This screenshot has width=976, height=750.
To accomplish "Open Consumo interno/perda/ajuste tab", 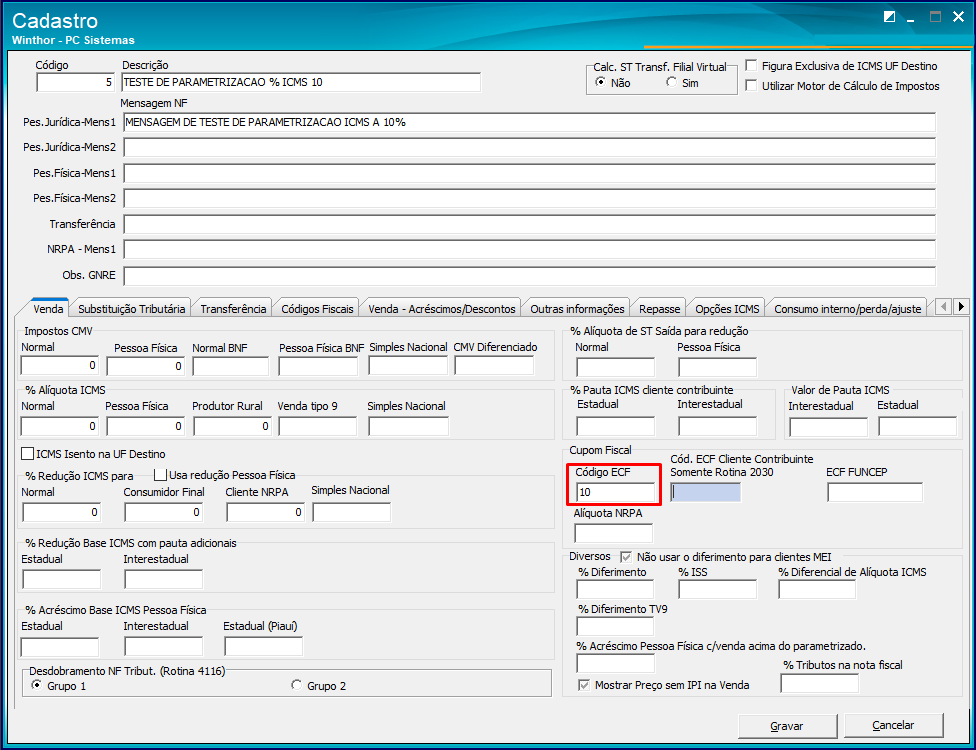I will 848,309.
